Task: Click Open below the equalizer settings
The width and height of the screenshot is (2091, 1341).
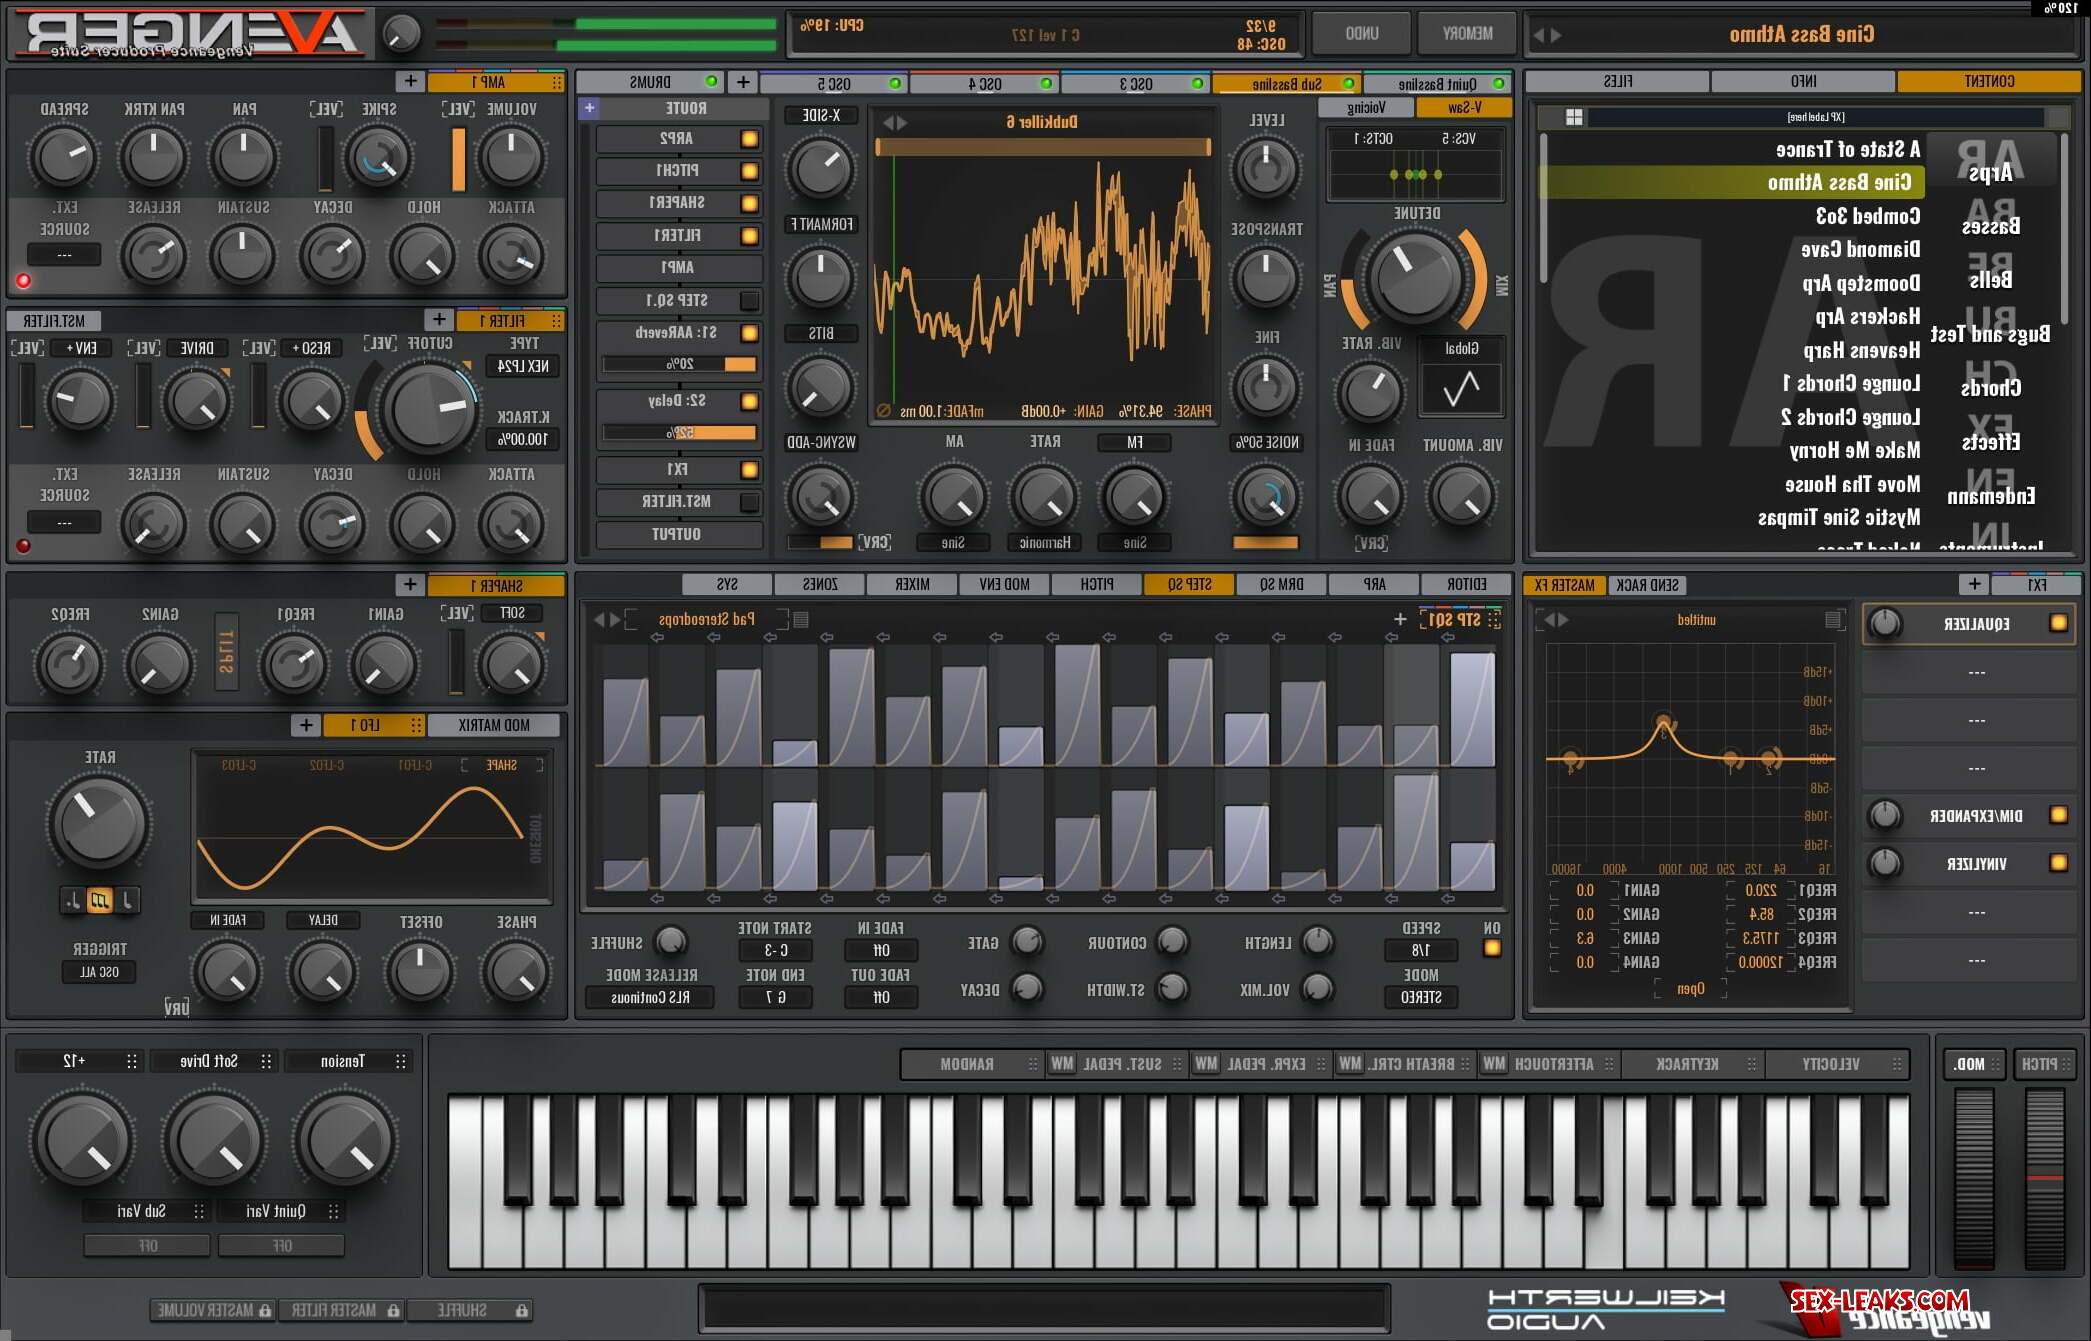Action: [1691, 988]
